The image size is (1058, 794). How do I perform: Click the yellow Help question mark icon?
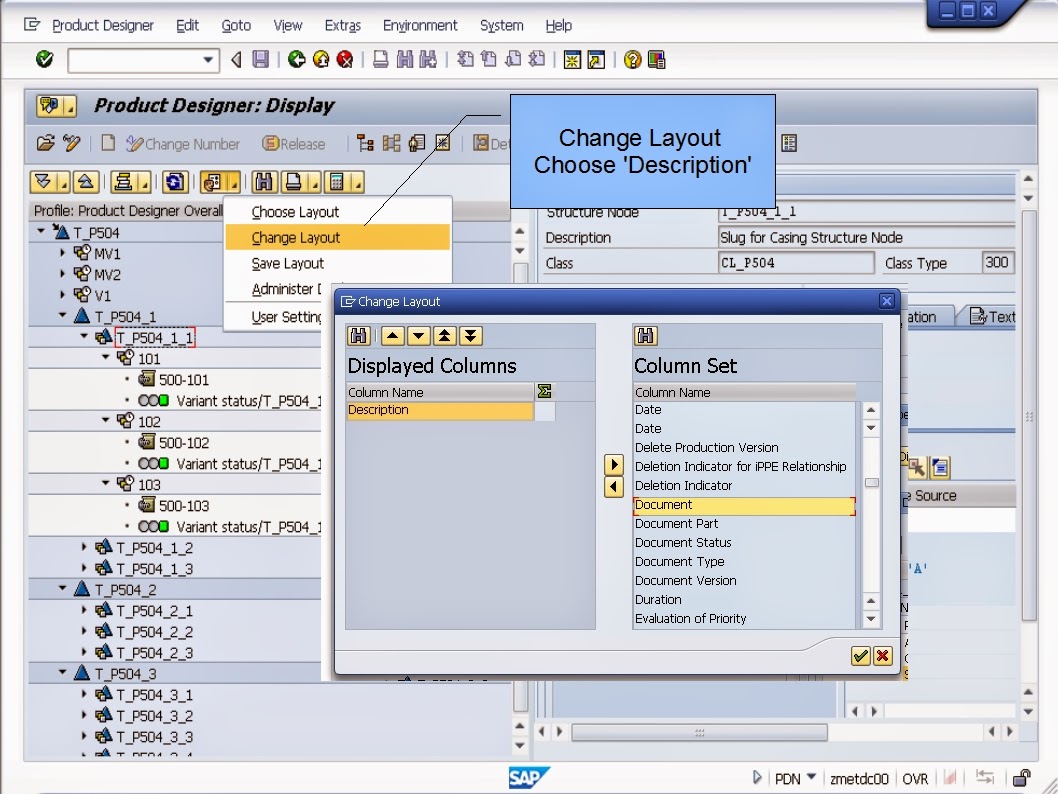[632, 59]
